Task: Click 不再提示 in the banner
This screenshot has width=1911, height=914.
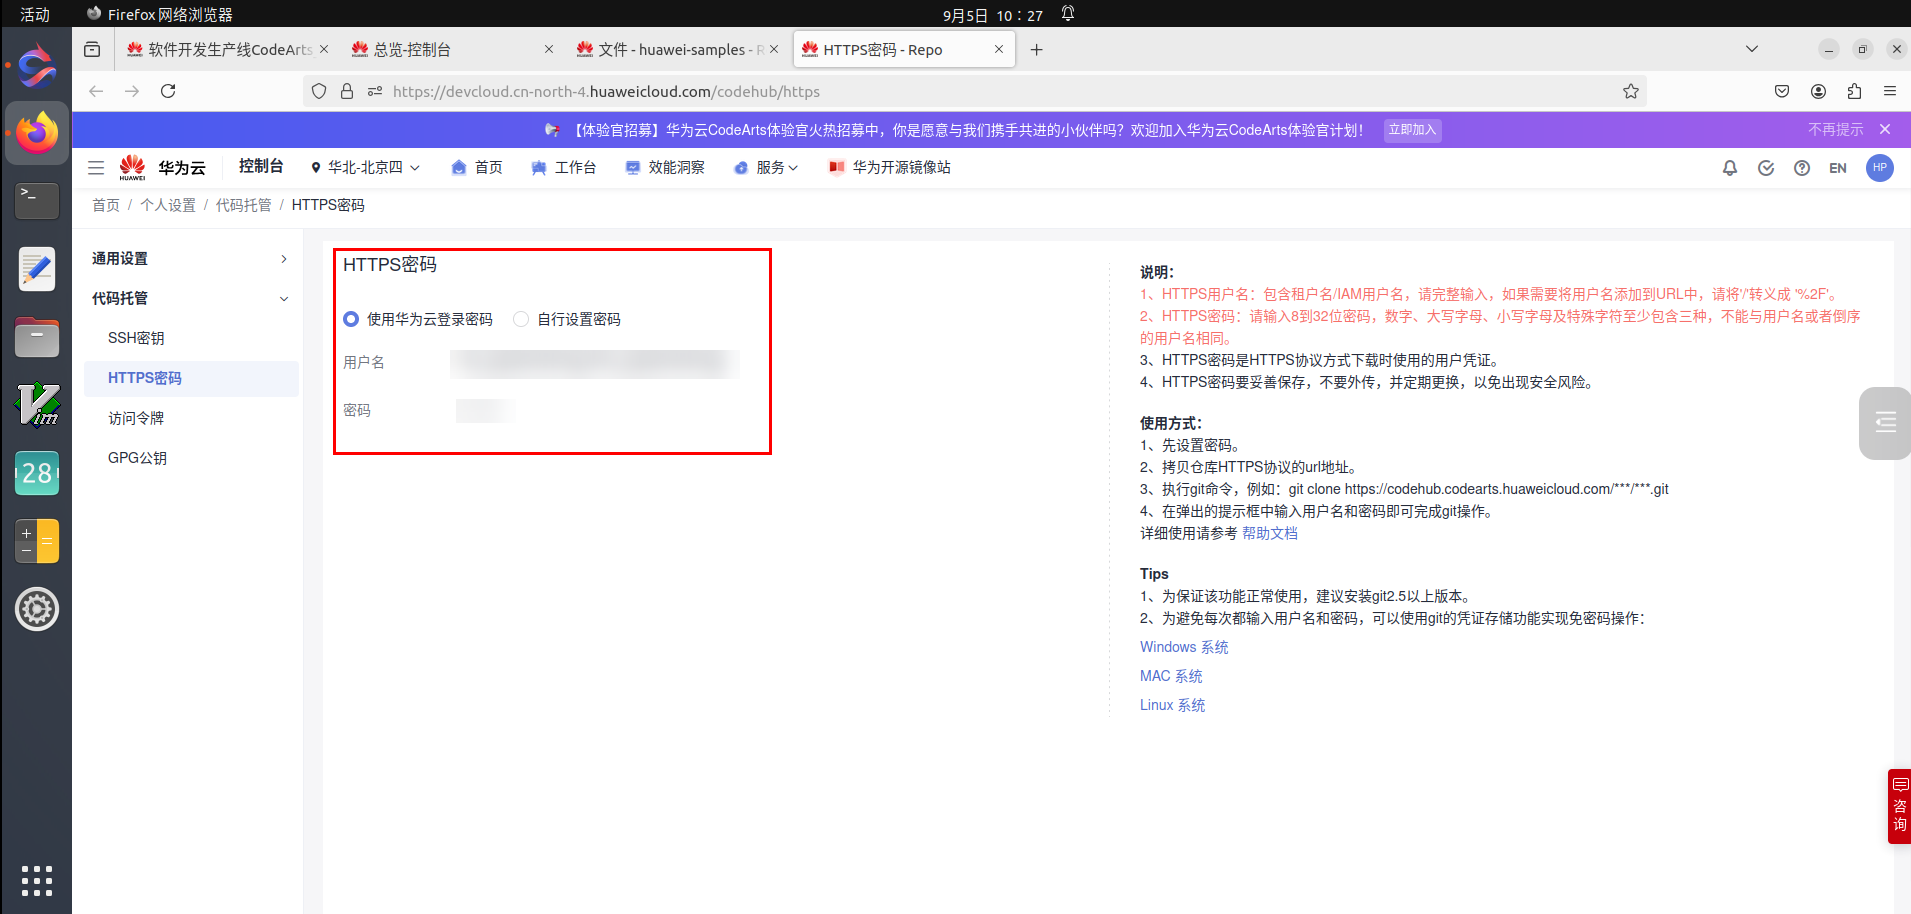Action: [1836, 130]
